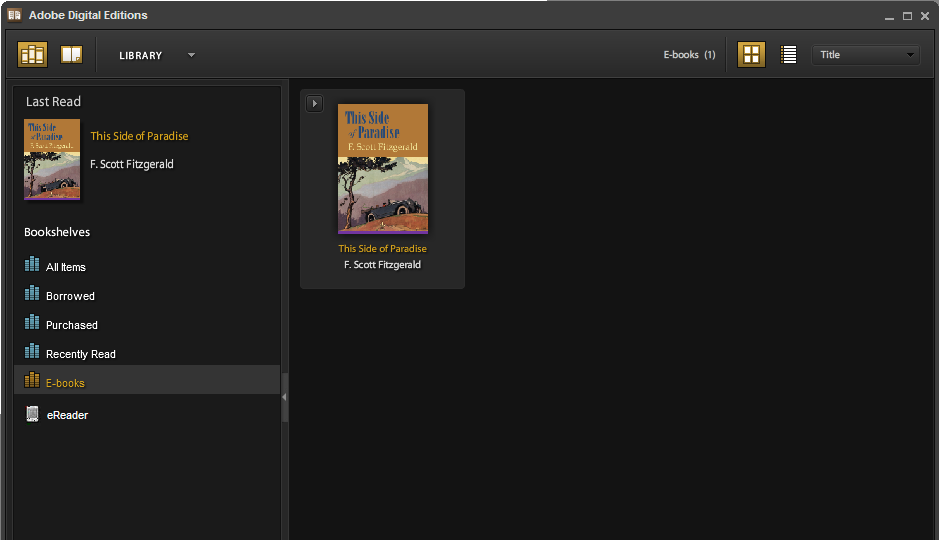The height and width of the screenshot is (540, 939).
Task: Minimize the Adobe Digital Editions window
Action: click(x=889, y=17)
